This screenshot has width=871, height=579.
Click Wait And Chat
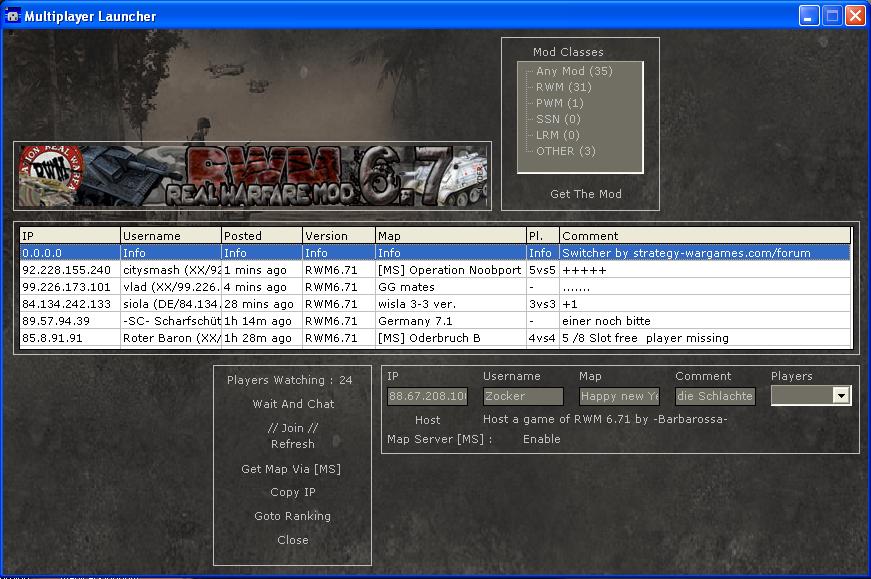tap(293, 404)
